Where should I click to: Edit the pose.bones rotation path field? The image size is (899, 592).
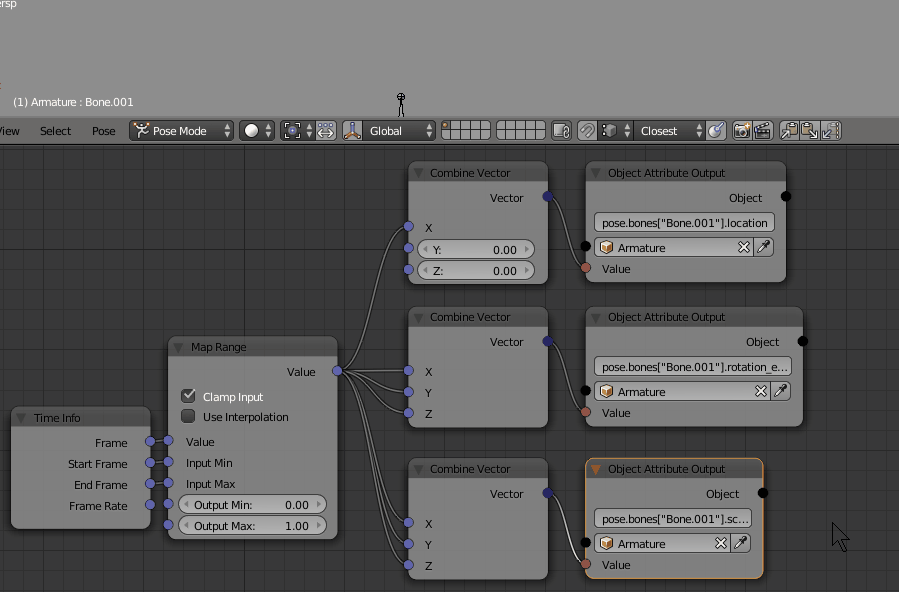(693, 367)
